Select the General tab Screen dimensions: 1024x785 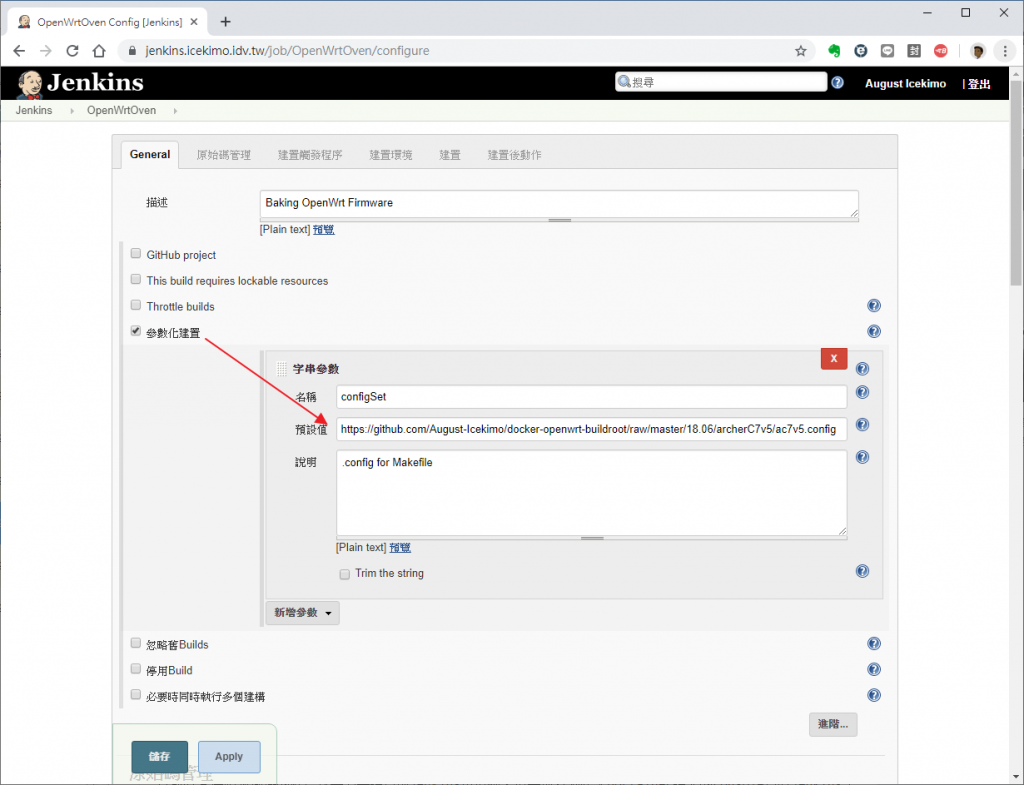(150, 155)
